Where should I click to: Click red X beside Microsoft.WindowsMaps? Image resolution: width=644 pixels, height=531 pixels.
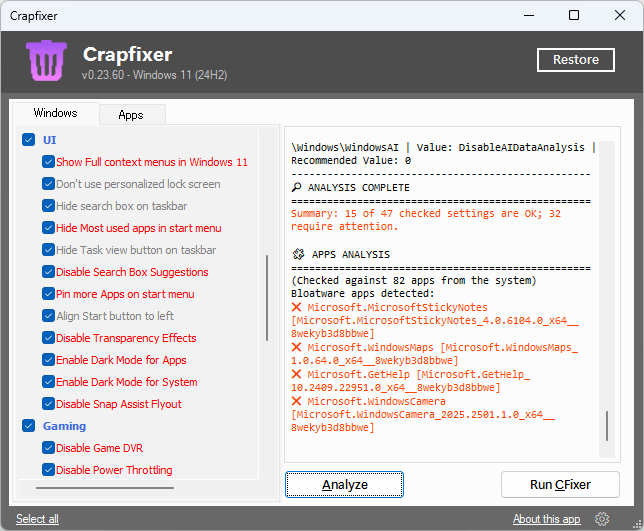(296, 347)
